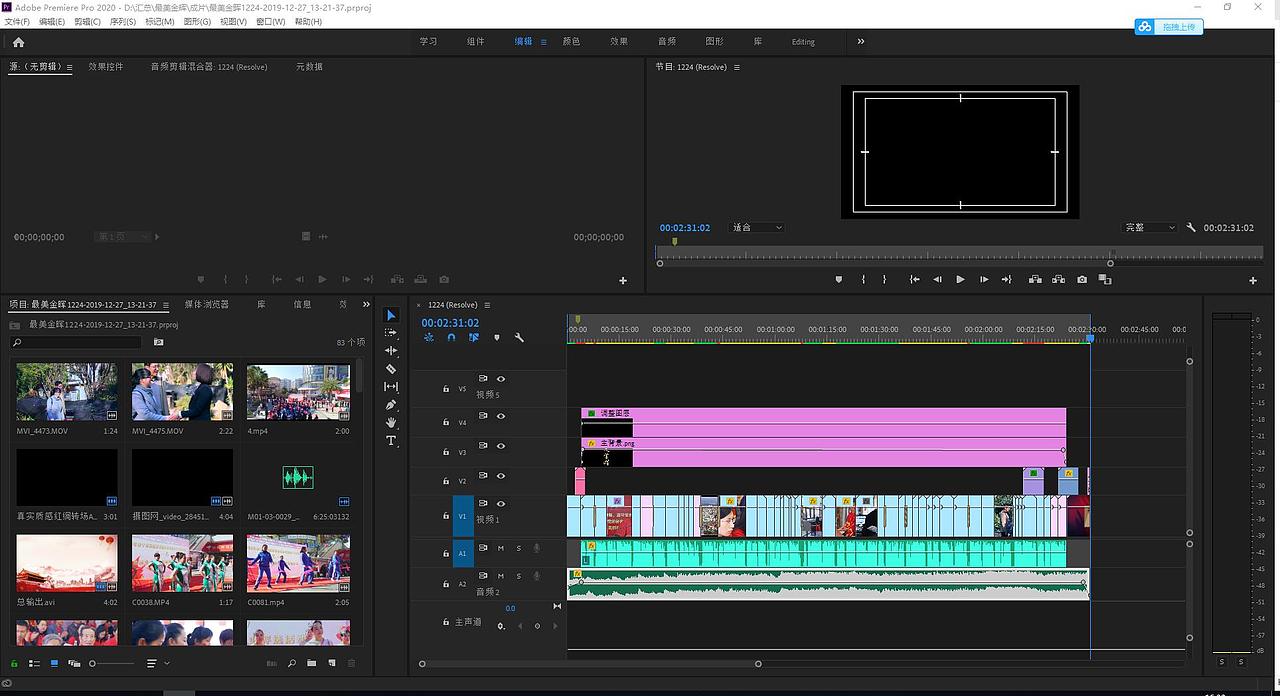
Task: Open the 窗口(W) menu
Action: pos(270,21)
